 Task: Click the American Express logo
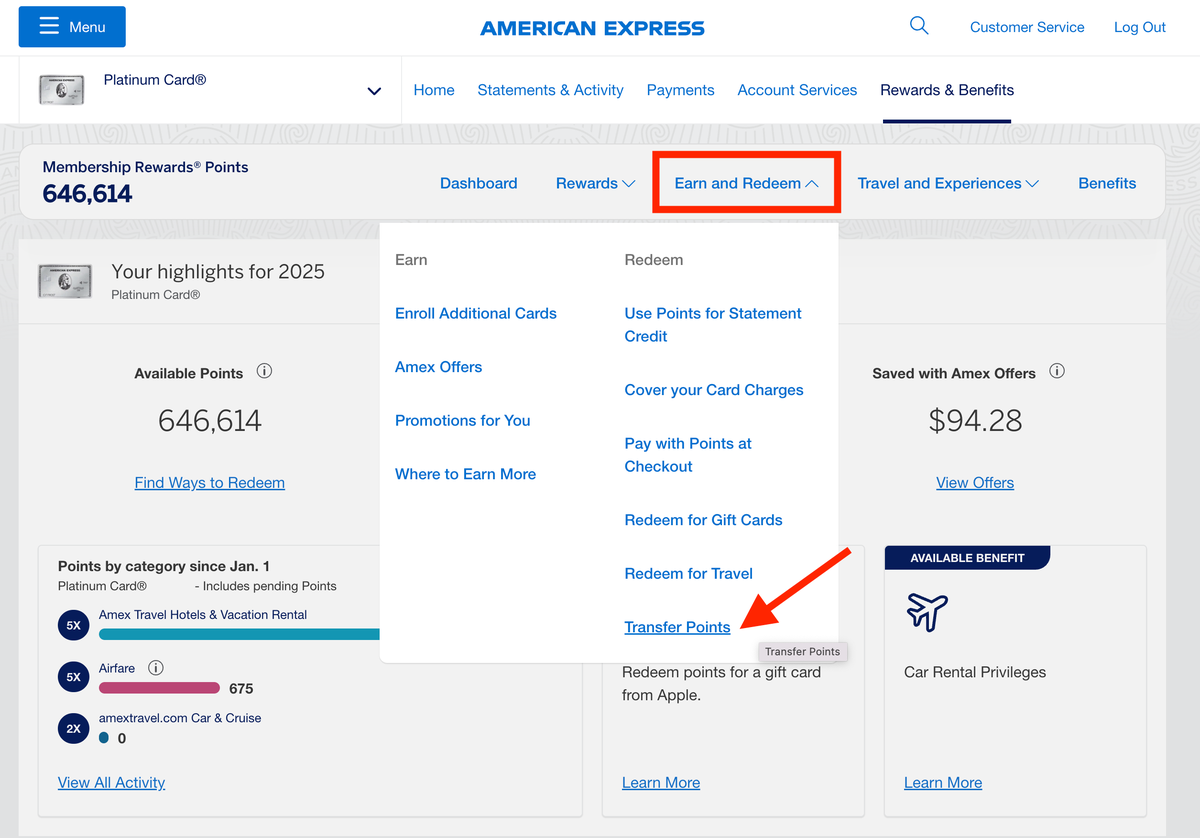point(592,28)
